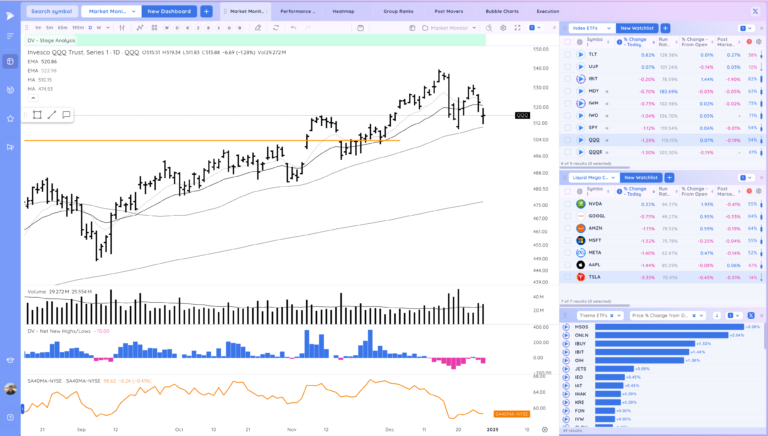Click the NVDA logo icon in watchlist
Image resolution: width=768 pixels, height=436 pixels.
pos(580,203)
